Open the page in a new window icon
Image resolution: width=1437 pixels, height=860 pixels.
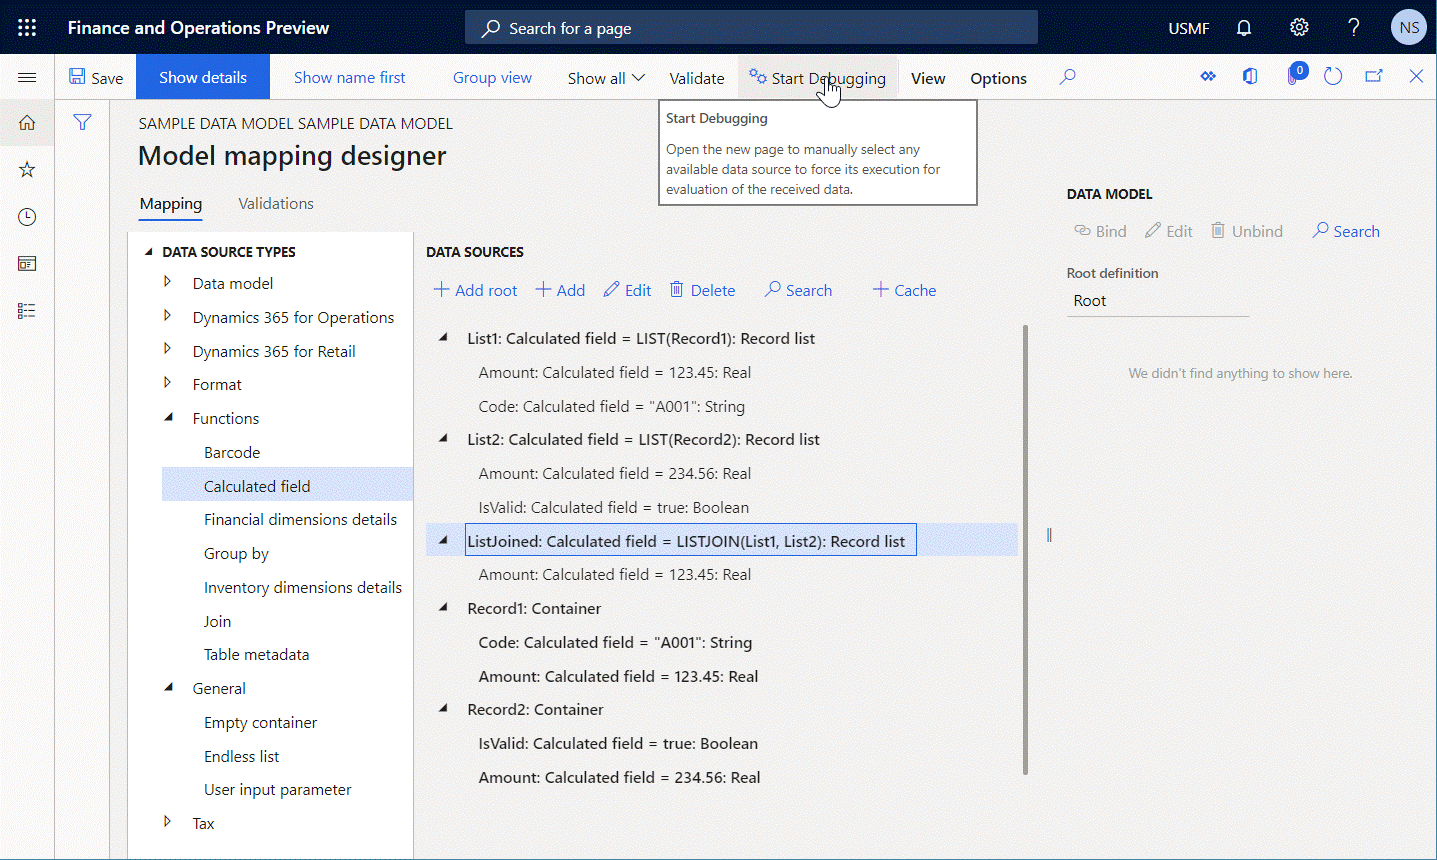point(1373,75)
